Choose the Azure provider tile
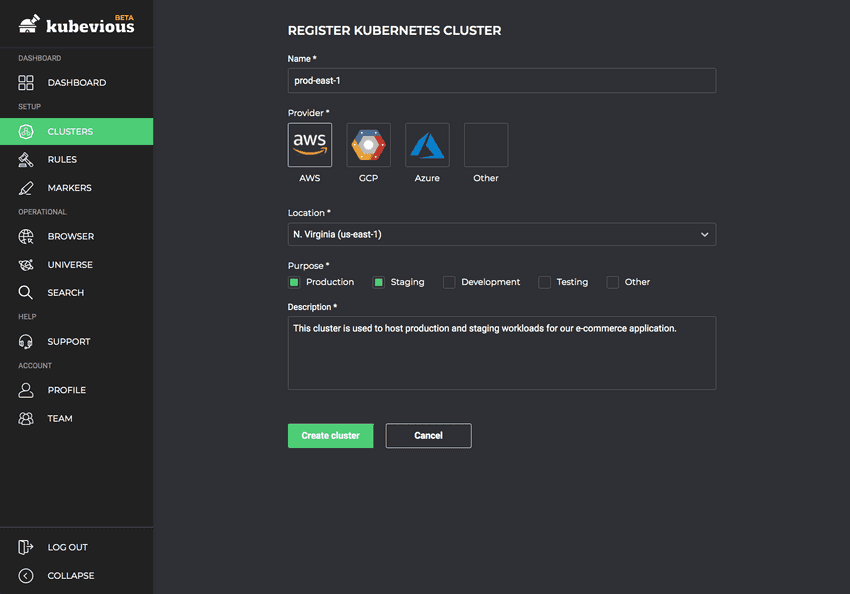850x594 pixels. click(427, 145)
